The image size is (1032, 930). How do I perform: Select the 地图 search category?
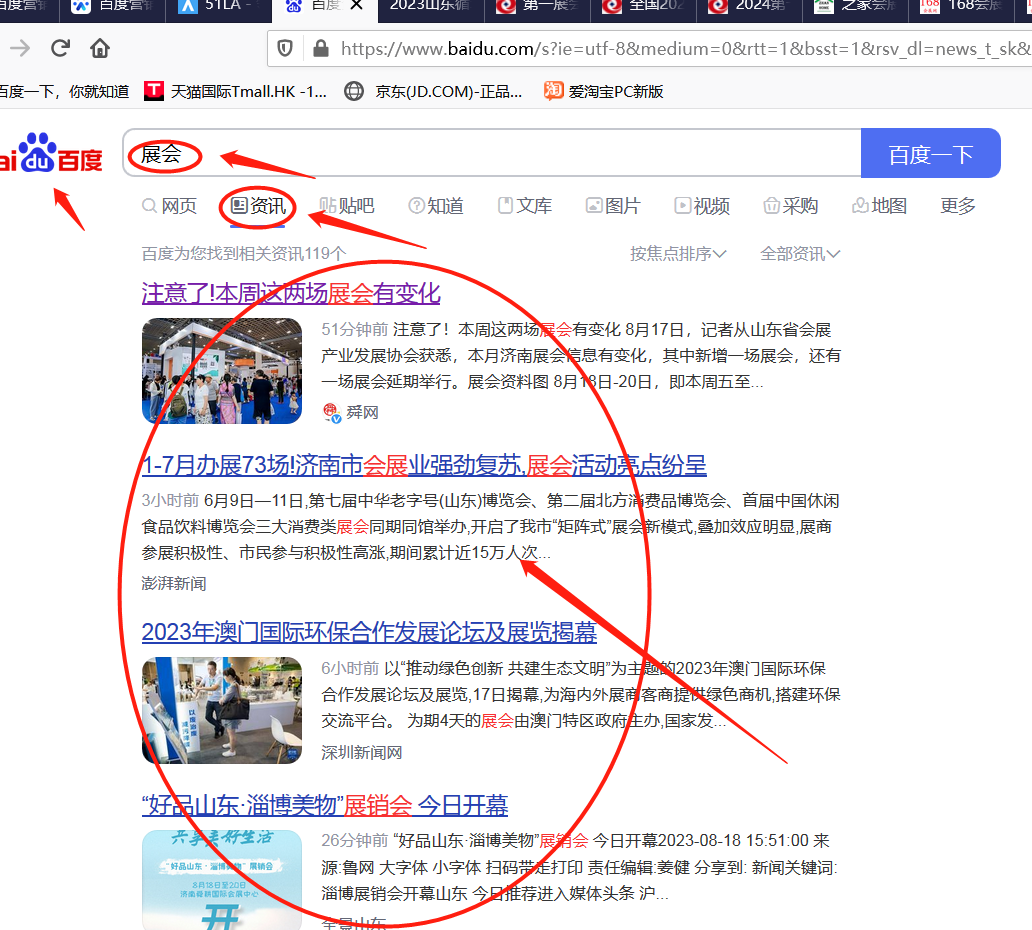[880, 206]
